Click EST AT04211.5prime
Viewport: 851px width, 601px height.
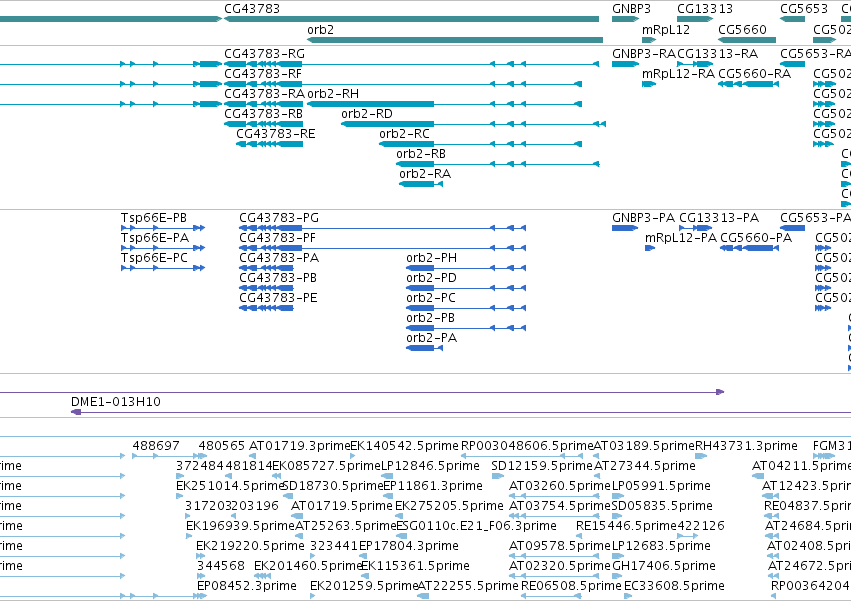(801, 466)
